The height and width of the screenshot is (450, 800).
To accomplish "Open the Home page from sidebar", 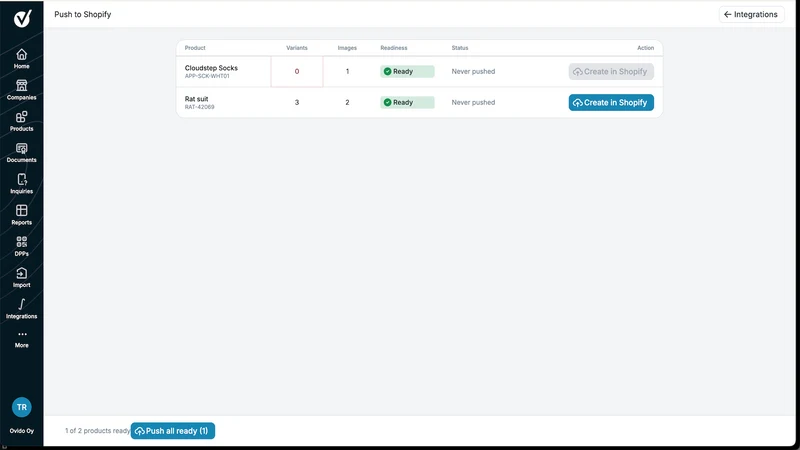I will point(21,59).
